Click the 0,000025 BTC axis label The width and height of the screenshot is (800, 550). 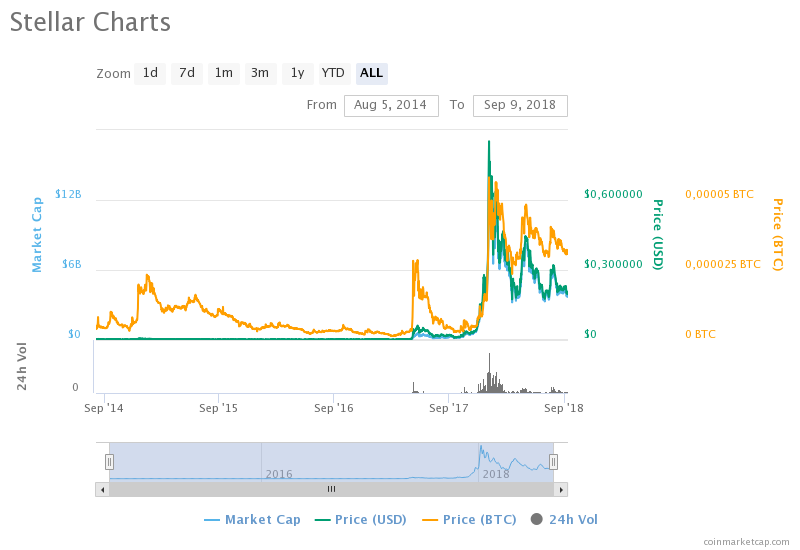point(723,264)
